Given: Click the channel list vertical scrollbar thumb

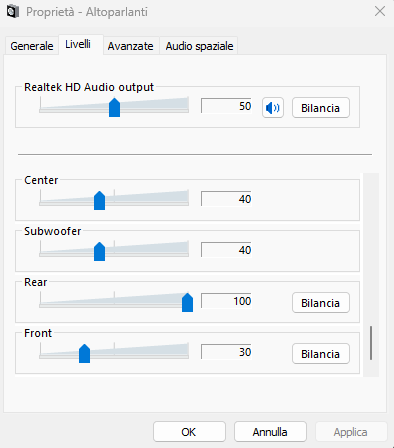Looking at the screenshot, I should pyautogui.click(x=371, y=343).
